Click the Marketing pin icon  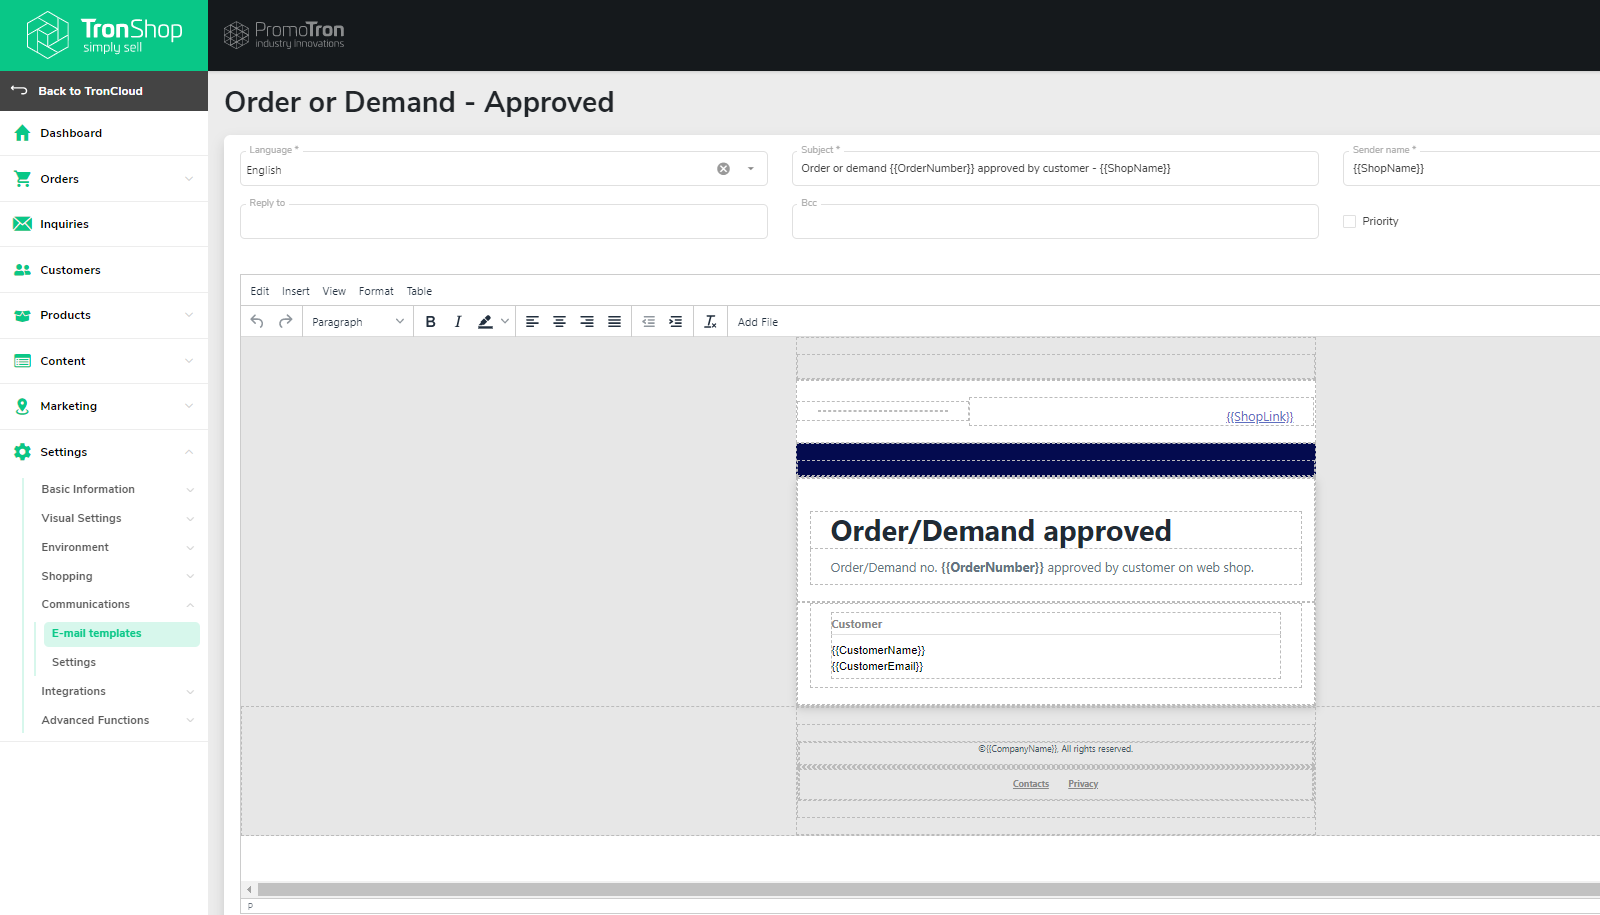22,406
